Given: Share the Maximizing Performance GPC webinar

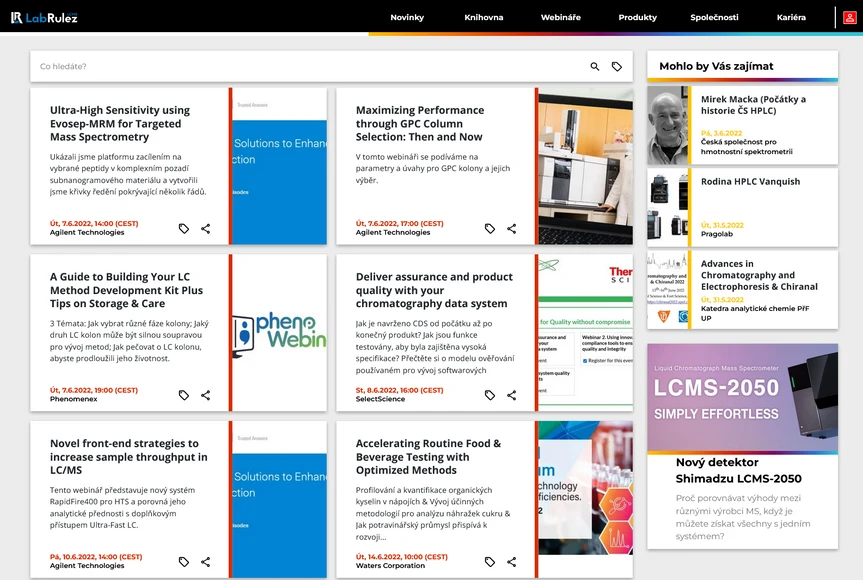Looking at the screenshot, I should point(511,228).
